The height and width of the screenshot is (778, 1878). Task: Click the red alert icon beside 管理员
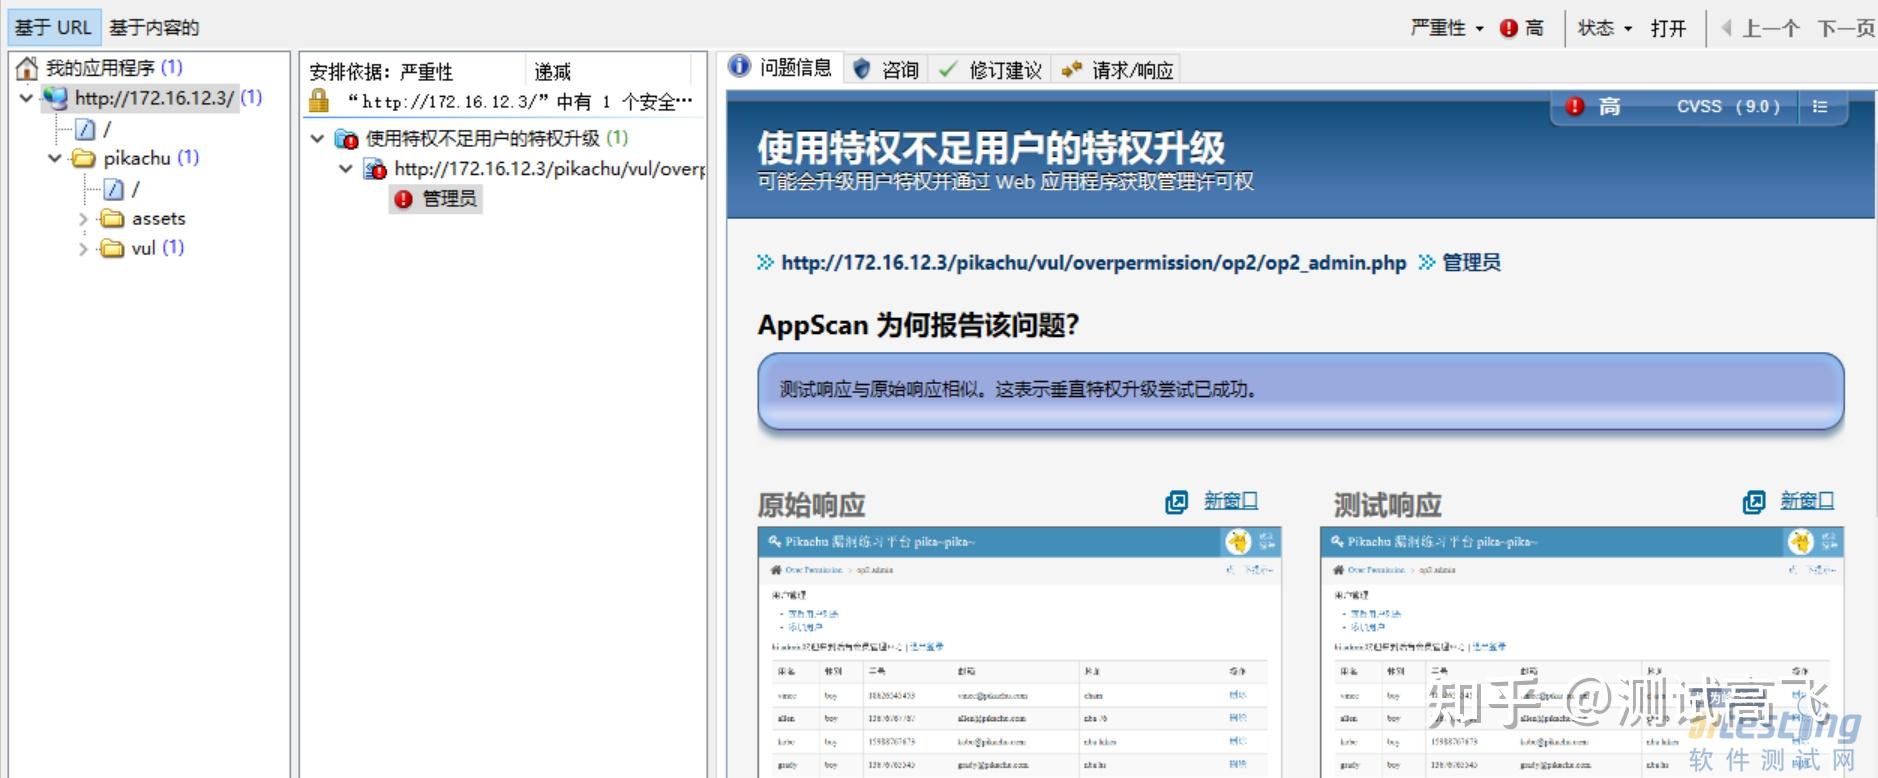[x=403, y=200]
